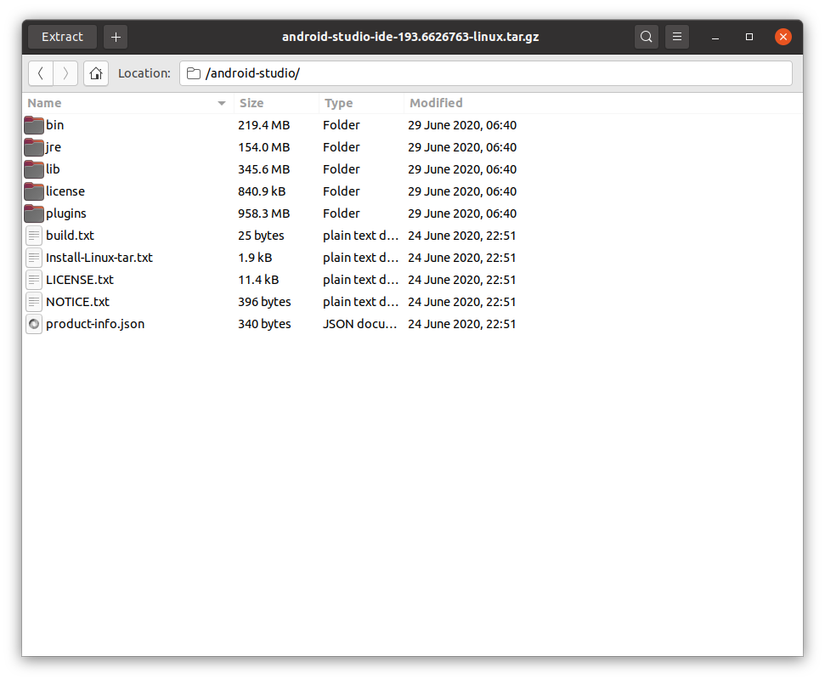Image resolution: width=825 pixels, height=681 pixels.
Task: Select the LICENSE.txt file icon
Action: [x=34, y=280]
